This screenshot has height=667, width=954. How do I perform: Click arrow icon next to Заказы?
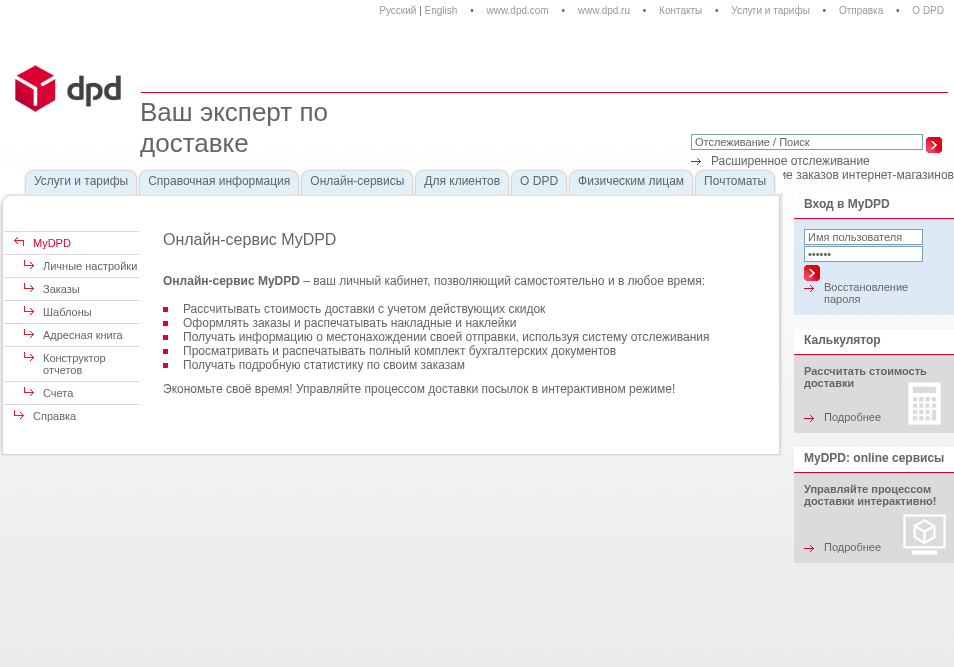point(29,288)
